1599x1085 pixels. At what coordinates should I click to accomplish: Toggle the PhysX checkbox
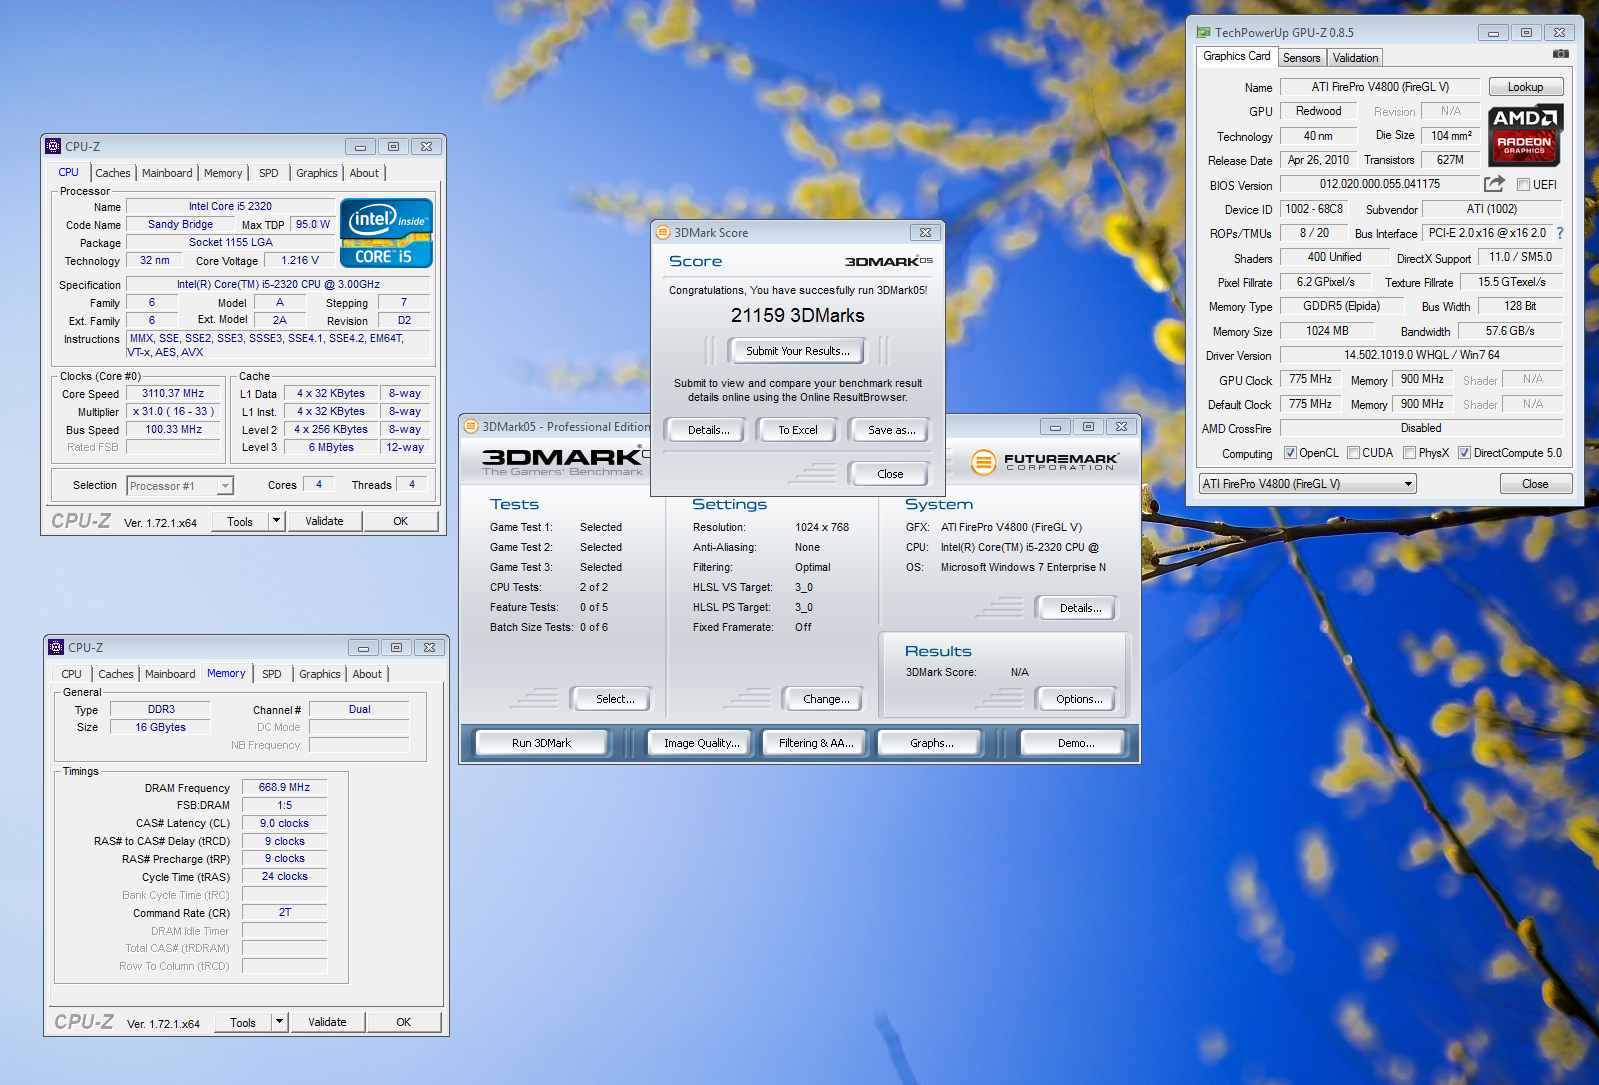tap(1409, 453)
